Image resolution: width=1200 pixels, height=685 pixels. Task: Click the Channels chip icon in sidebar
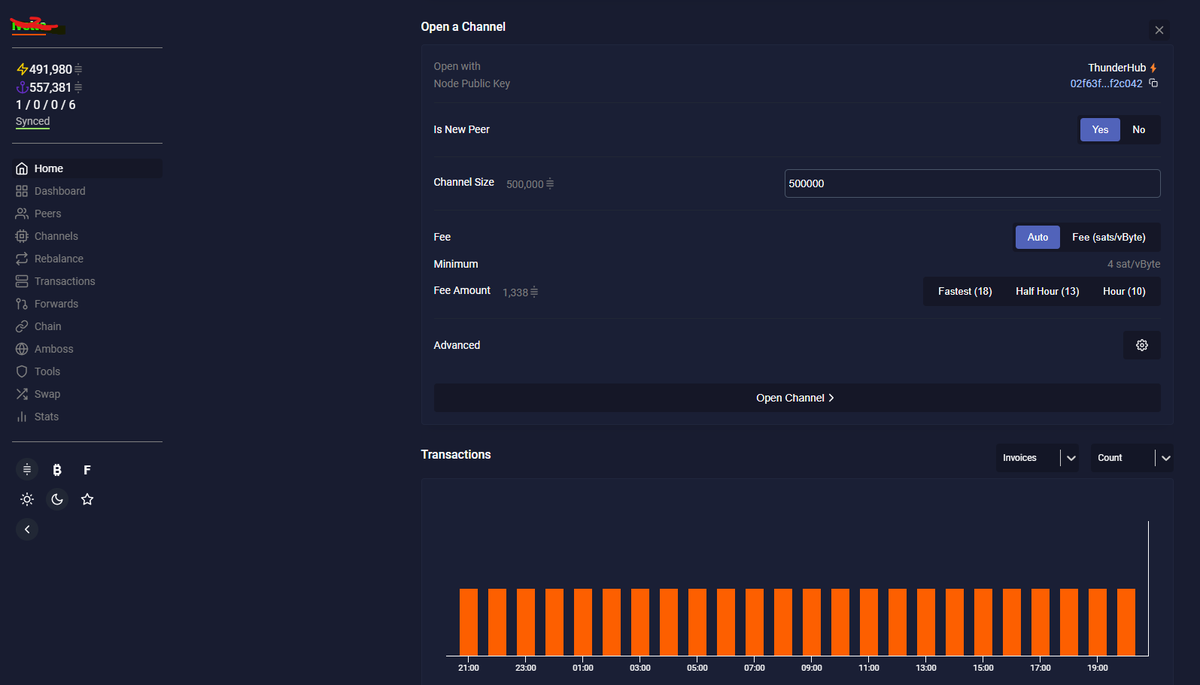tap(22, 236)
